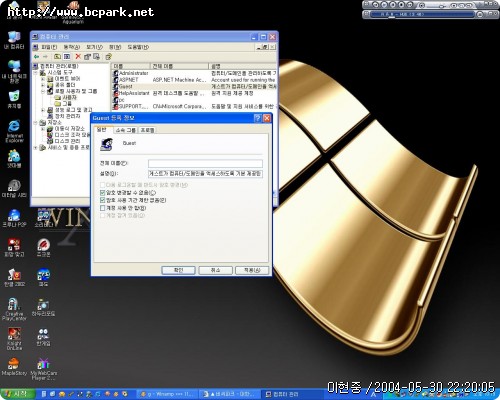Select the SUPPORT account icon in list
500x400 pixels.
tap(116, 106)
